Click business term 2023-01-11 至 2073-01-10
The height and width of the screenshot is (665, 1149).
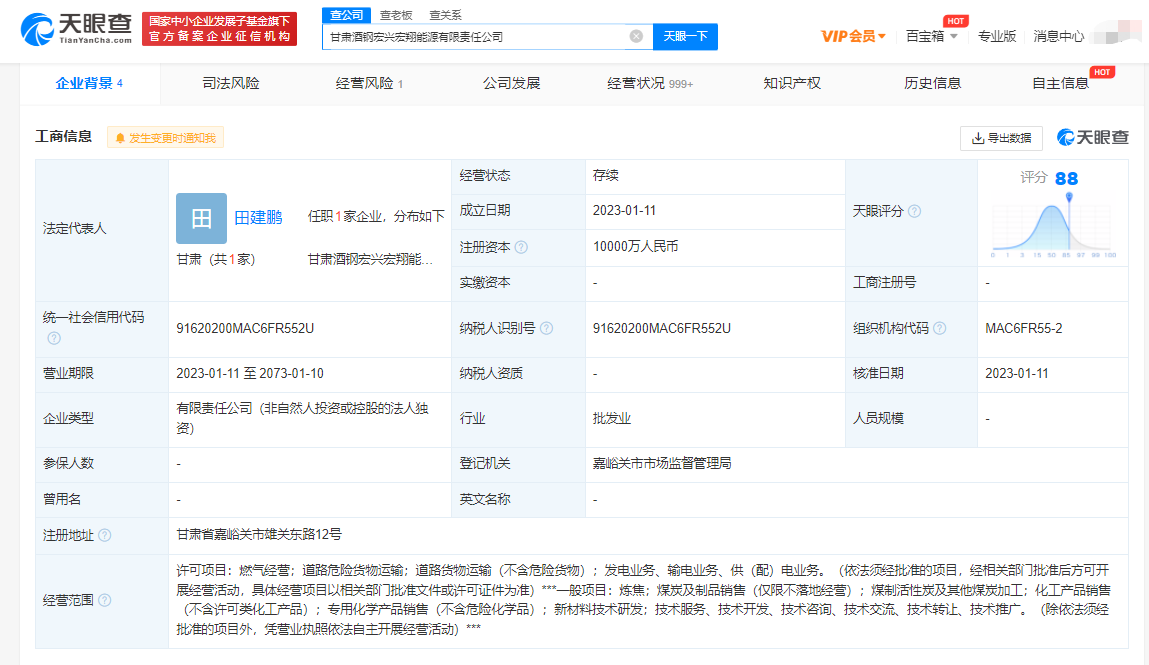click(250, 374)
